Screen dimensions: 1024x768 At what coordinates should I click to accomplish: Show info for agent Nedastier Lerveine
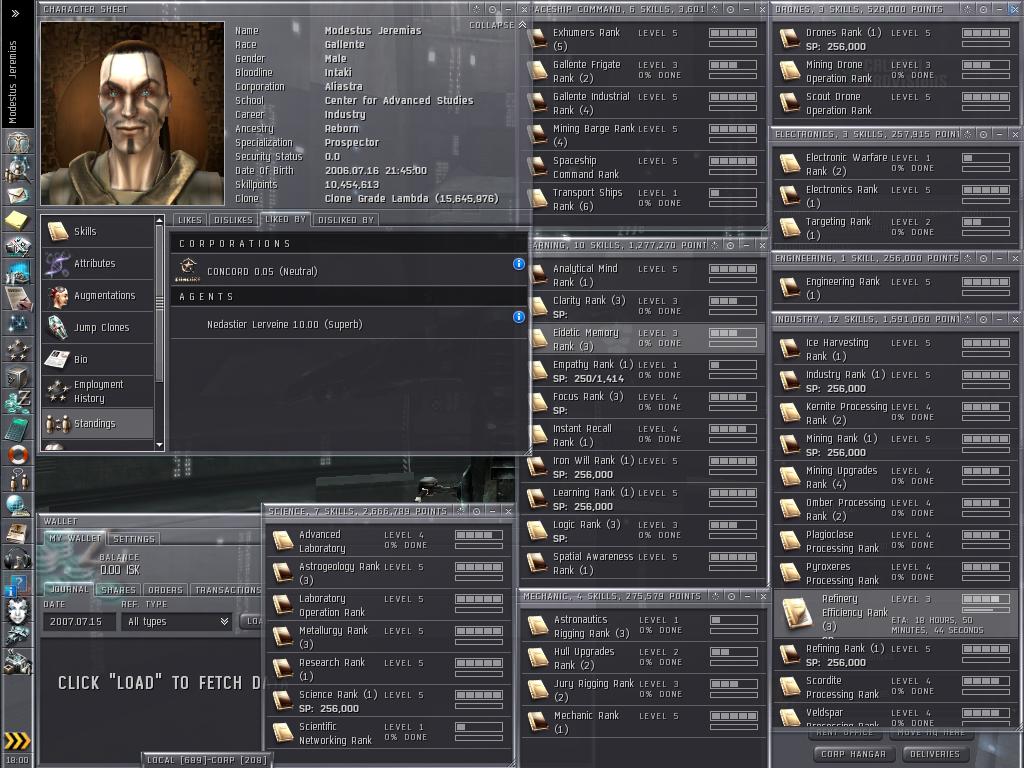click(519, 317)
